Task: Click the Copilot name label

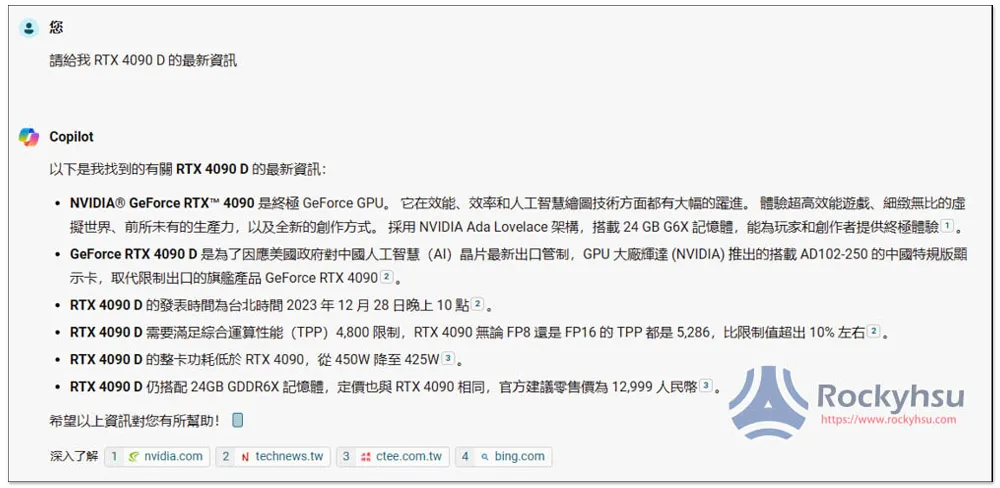Action: point(71,137)
